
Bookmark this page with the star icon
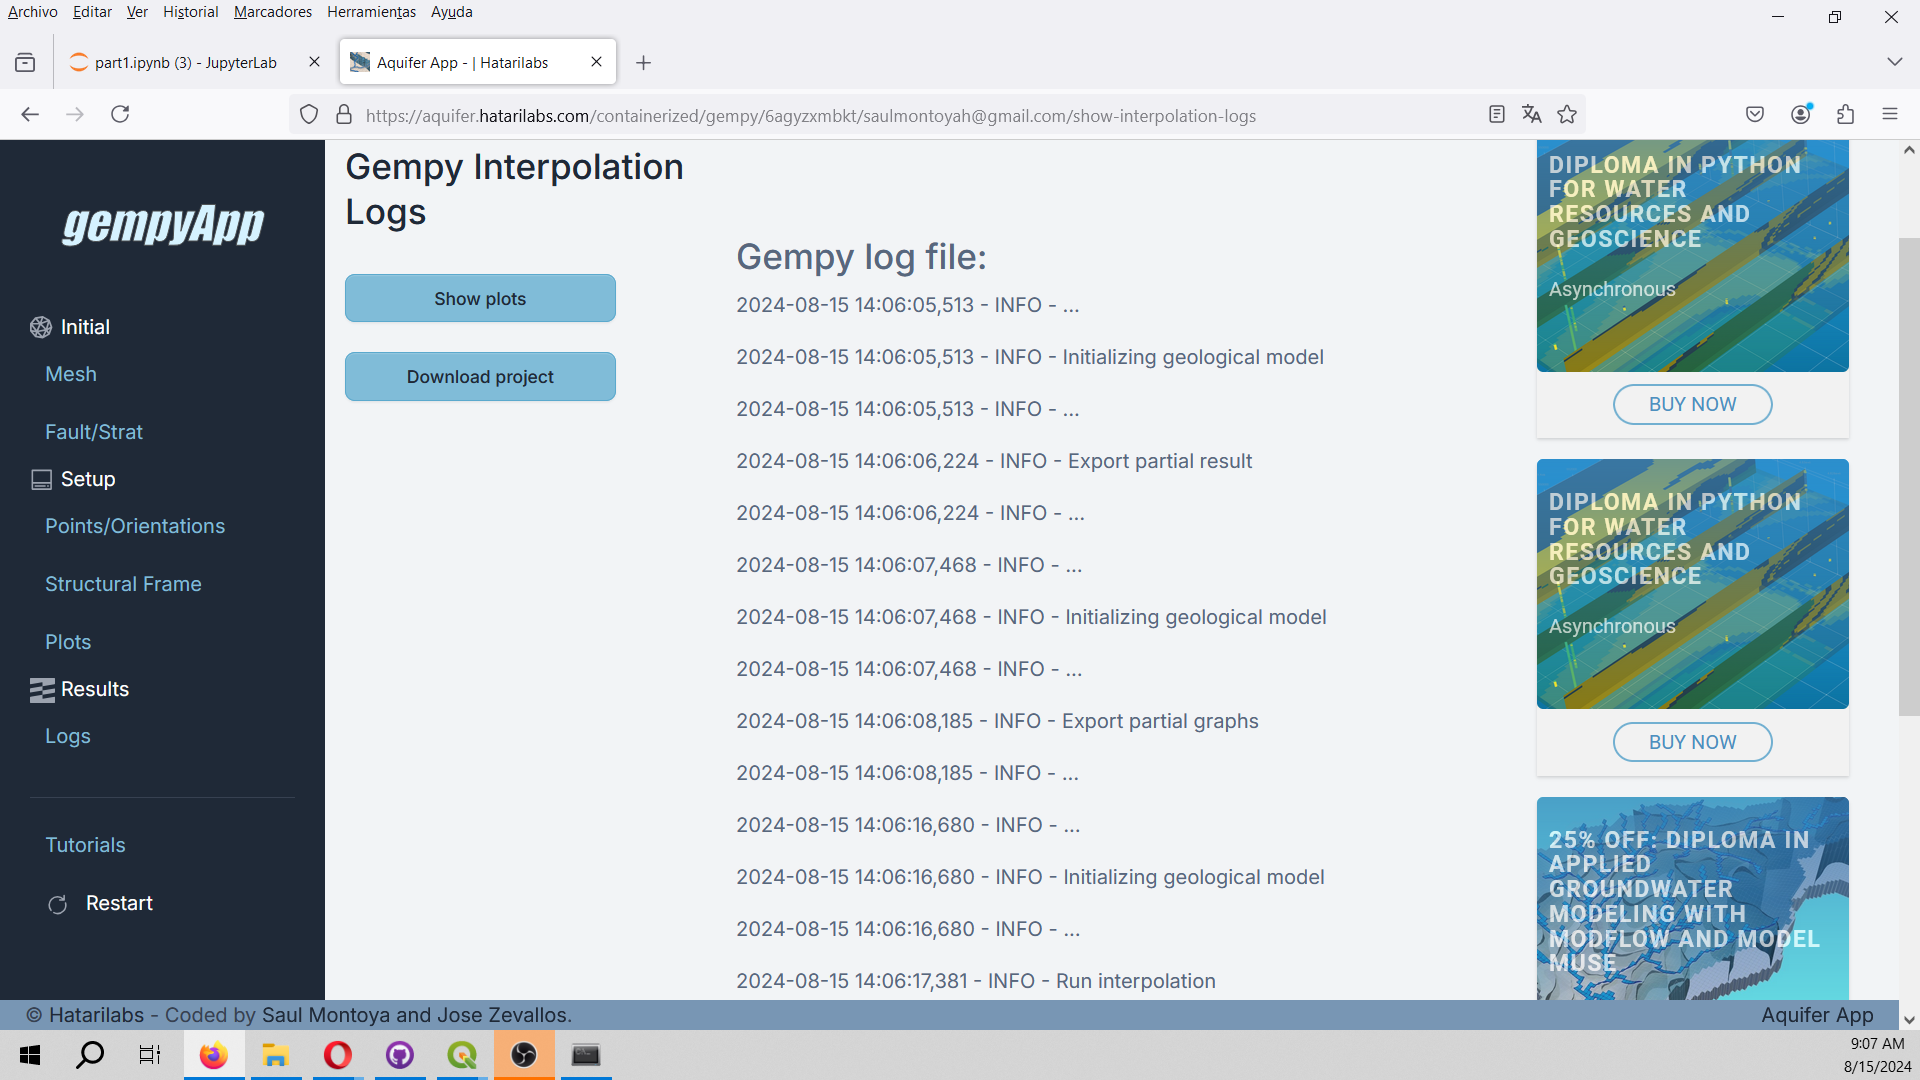click(x=1567, y=115)
